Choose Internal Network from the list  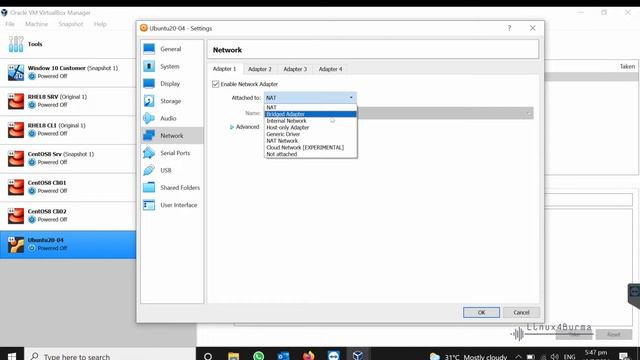(x=311, y=121)
